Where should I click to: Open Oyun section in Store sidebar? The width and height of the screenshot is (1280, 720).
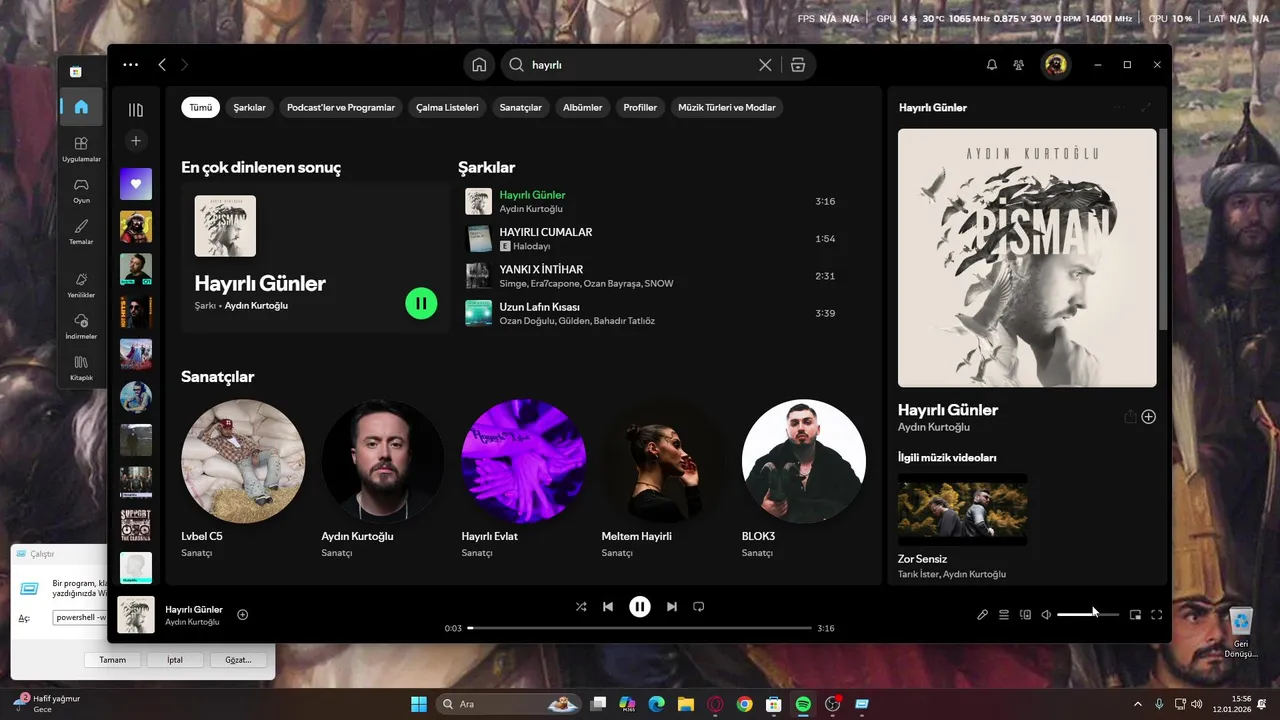[x=81, y=190]
